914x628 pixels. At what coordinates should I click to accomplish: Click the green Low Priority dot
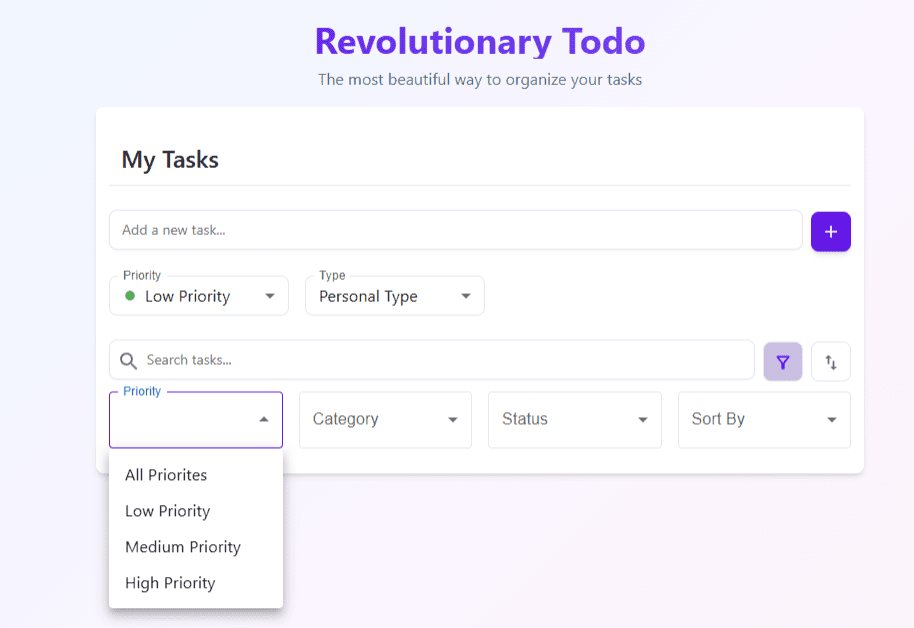pyautogui.click(x=130, y=296)
